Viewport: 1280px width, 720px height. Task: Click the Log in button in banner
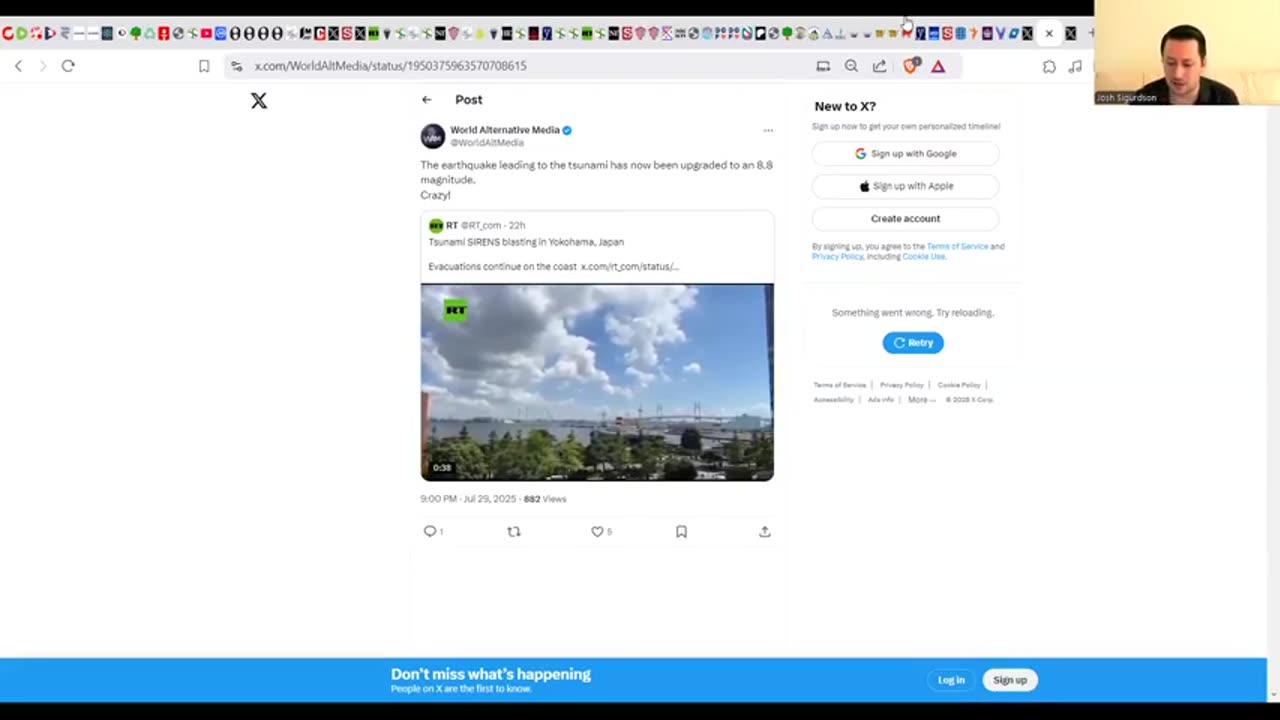[951, 680]
